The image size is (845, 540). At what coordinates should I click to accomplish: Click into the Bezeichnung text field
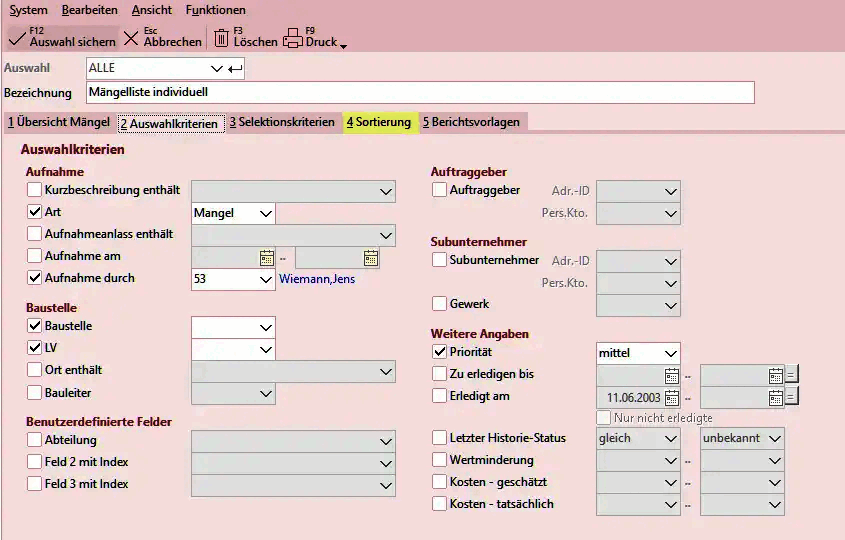click(420, 93)
